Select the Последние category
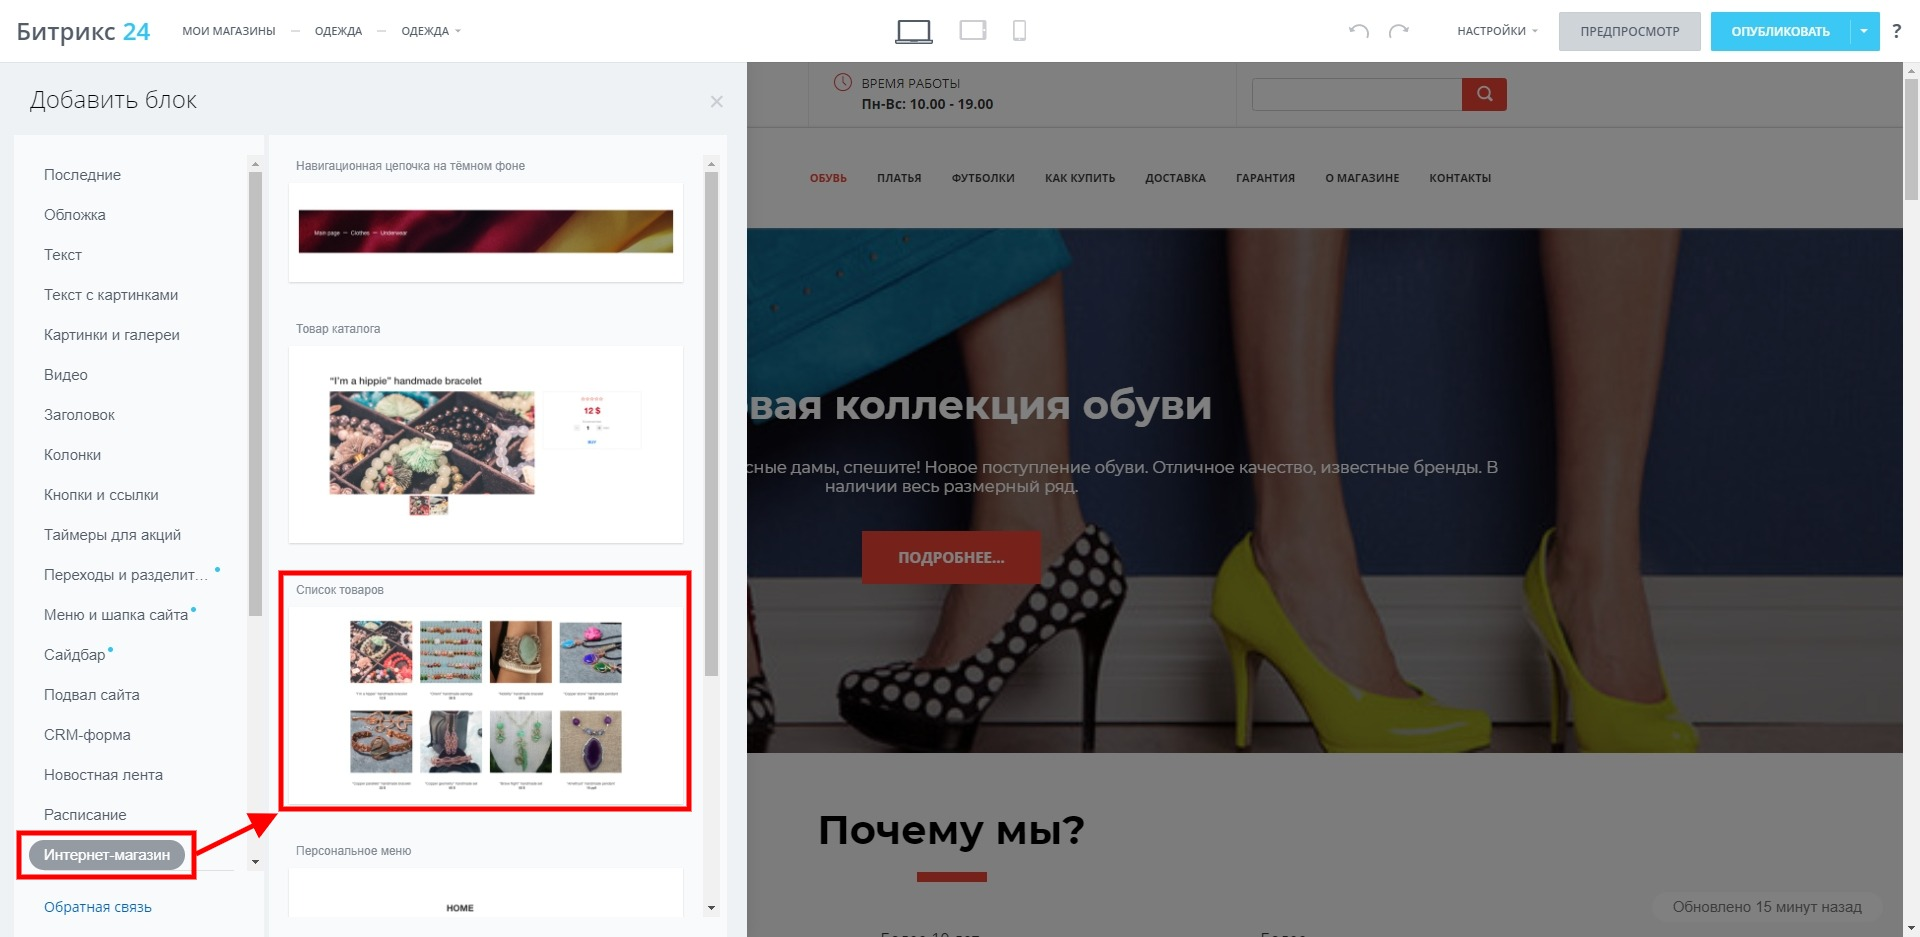Image resolution: width=1920 pixels, height=937 pixels. point(82,175)
